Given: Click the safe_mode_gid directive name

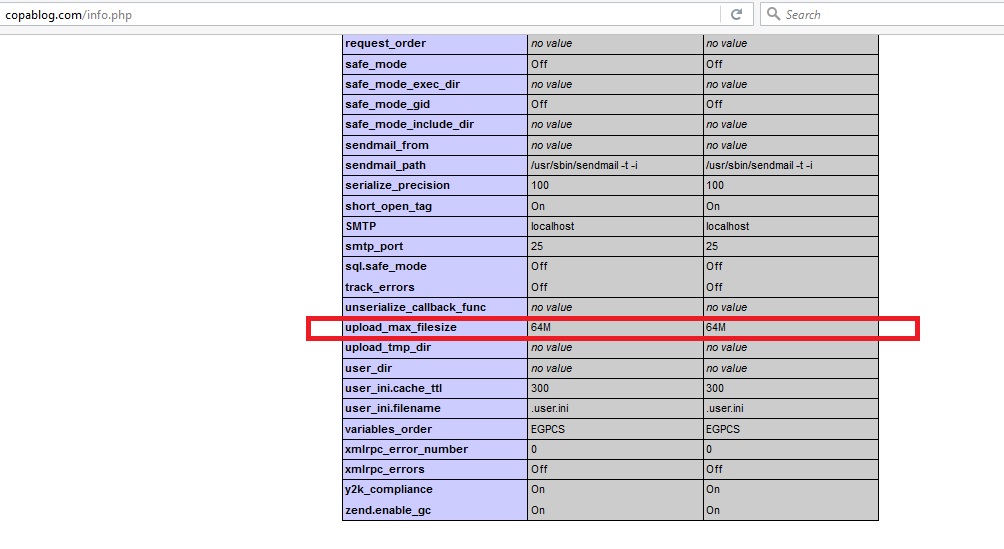Looking at the screenshot, I should coord(387,104).
